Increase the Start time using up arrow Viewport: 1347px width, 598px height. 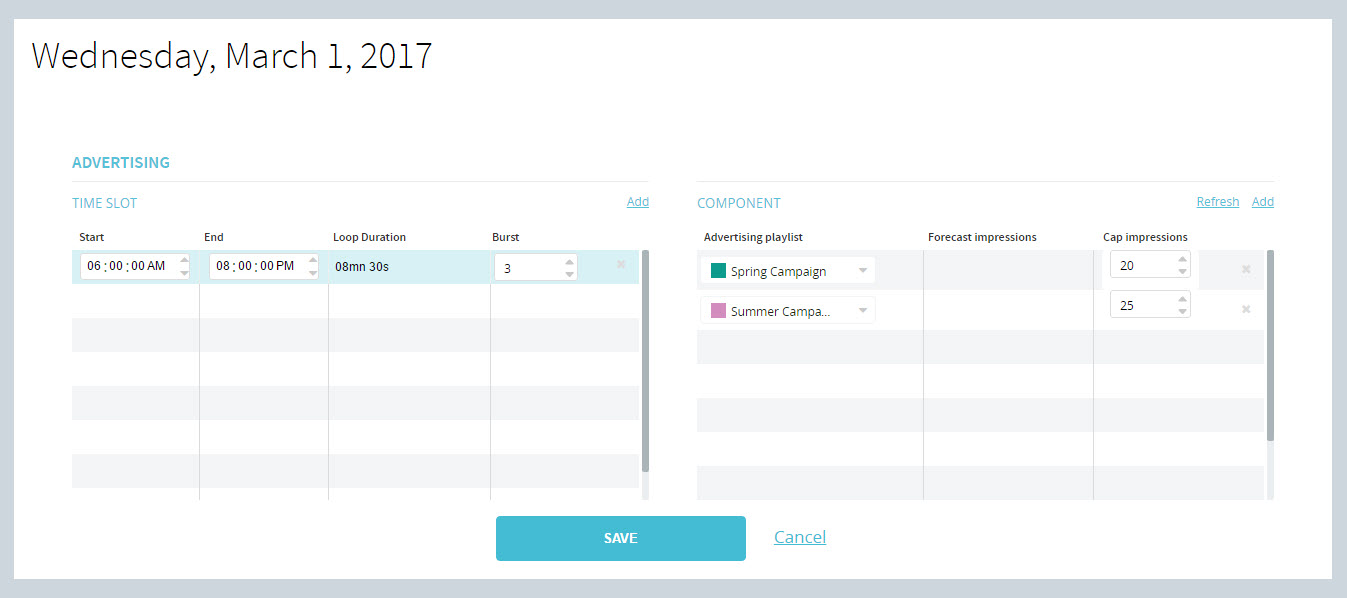pyautogui.click(x=184, y=261)
